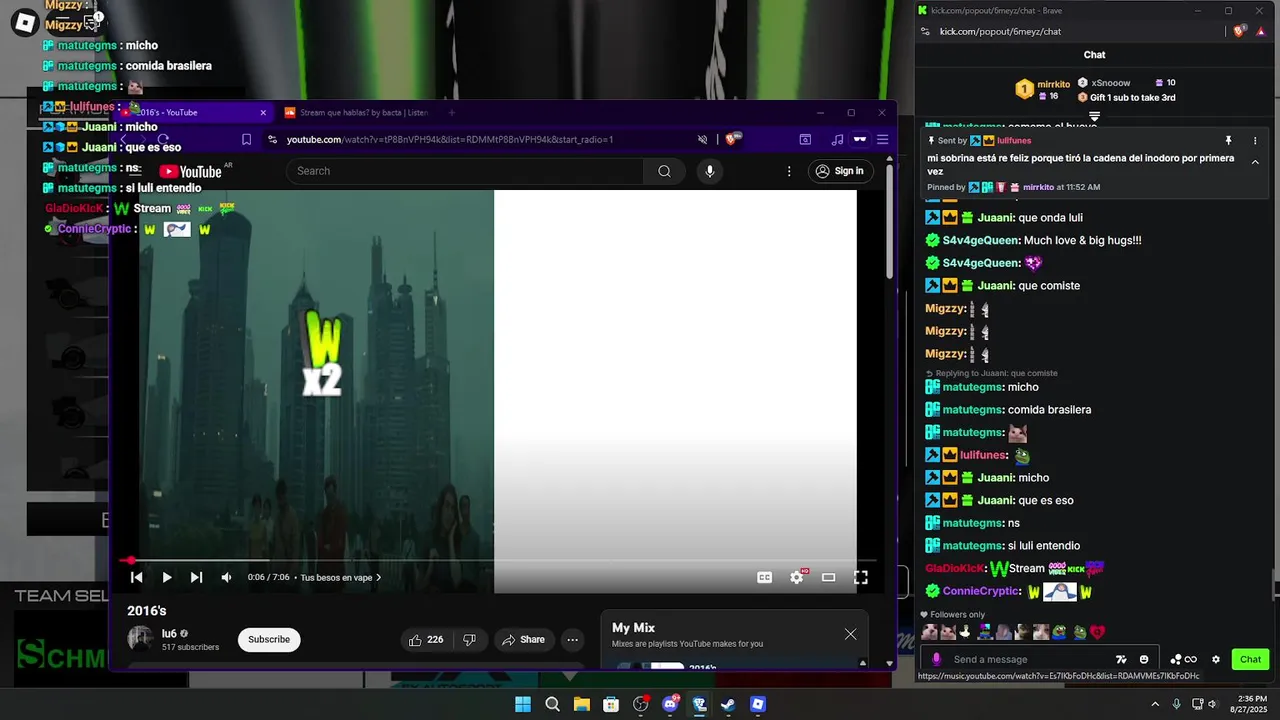Open a new browser tab
Viewport: 1280px width, 720px height.
pos(451,113)
